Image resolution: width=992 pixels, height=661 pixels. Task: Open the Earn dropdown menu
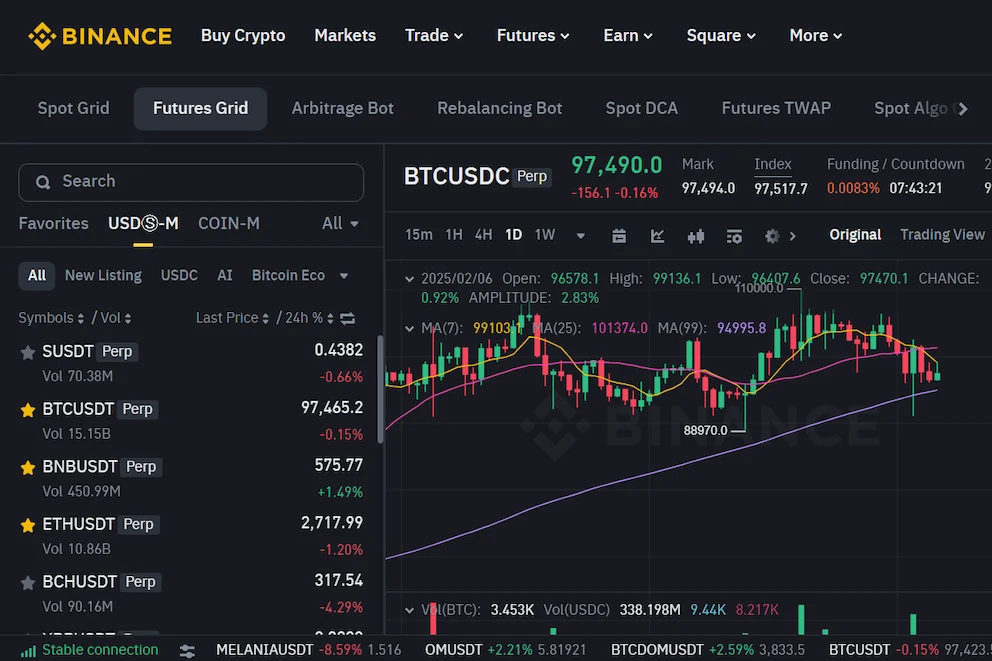[628, 35]
